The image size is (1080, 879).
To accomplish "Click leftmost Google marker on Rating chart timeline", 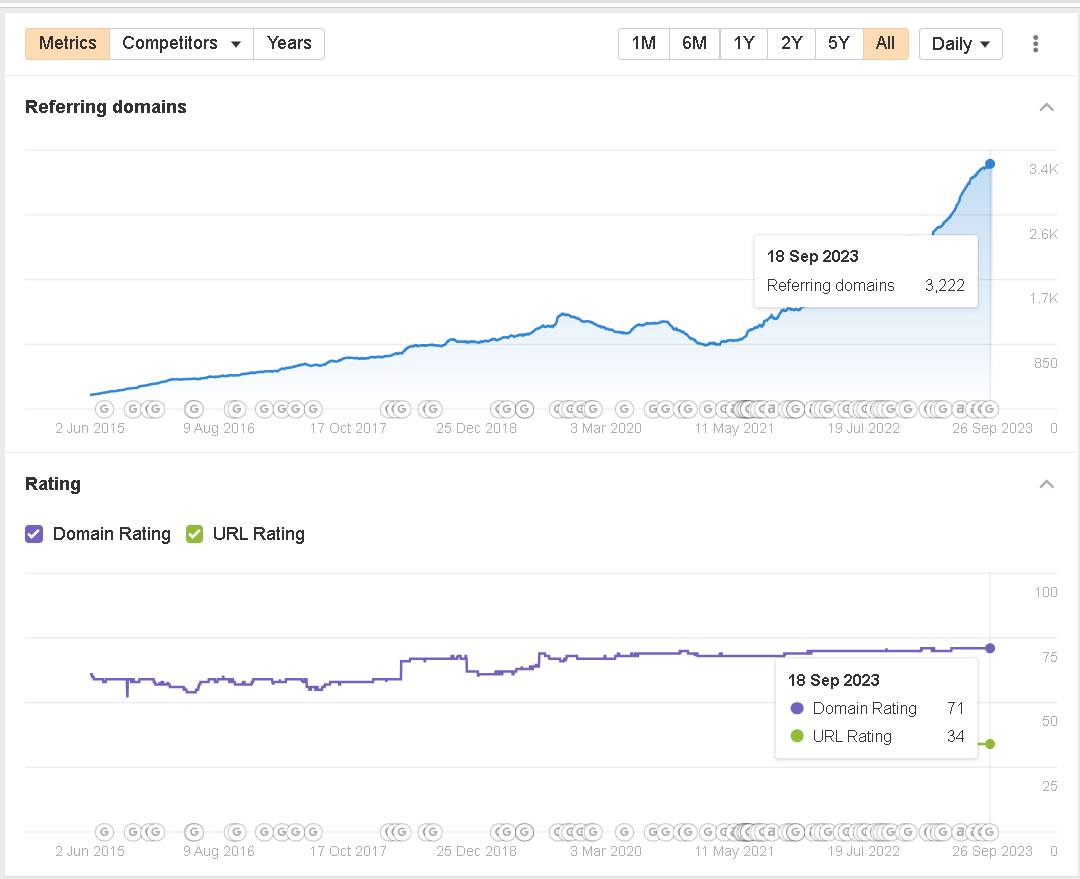I will (104, 832).
